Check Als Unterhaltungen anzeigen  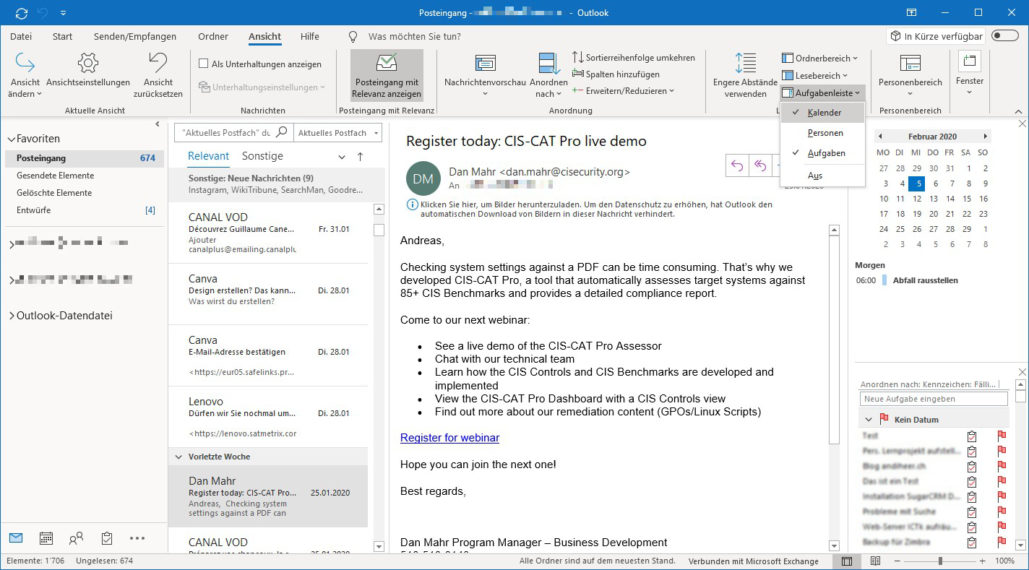(x=203, y=64)
